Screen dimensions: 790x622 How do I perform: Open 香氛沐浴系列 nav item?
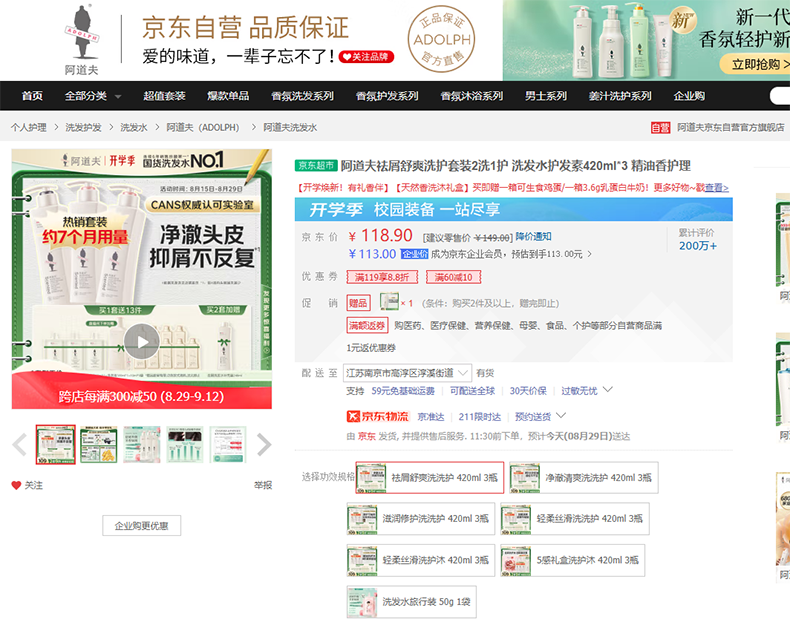472,96
